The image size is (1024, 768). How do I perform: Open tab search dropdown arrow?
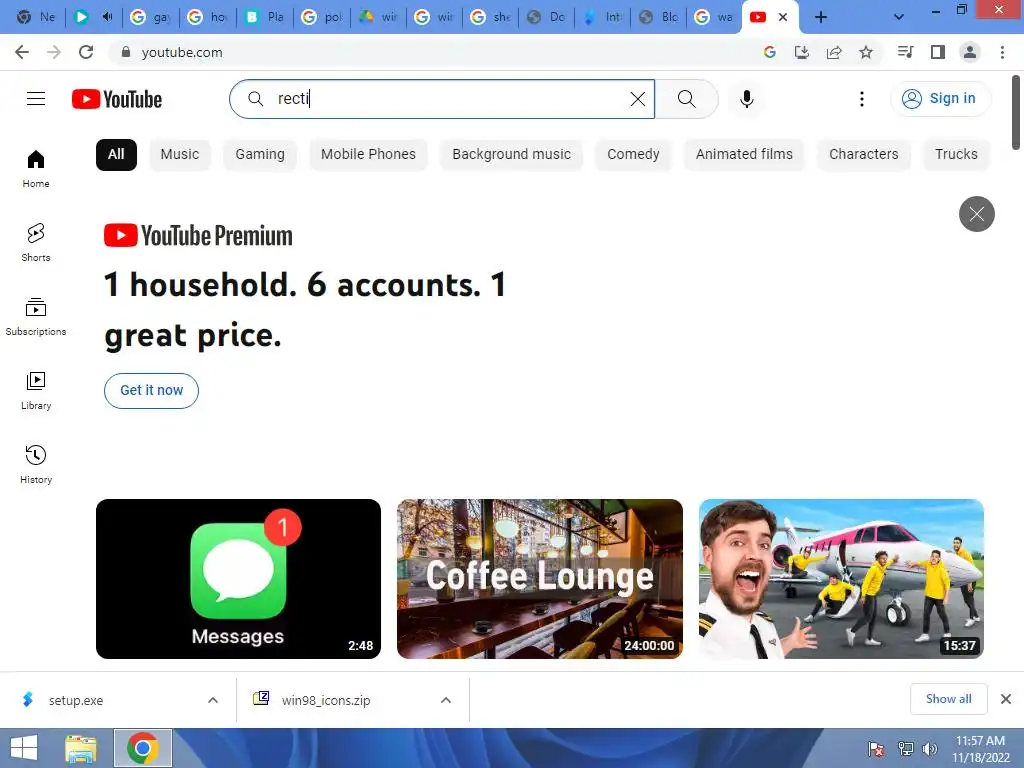coord(899,17)
